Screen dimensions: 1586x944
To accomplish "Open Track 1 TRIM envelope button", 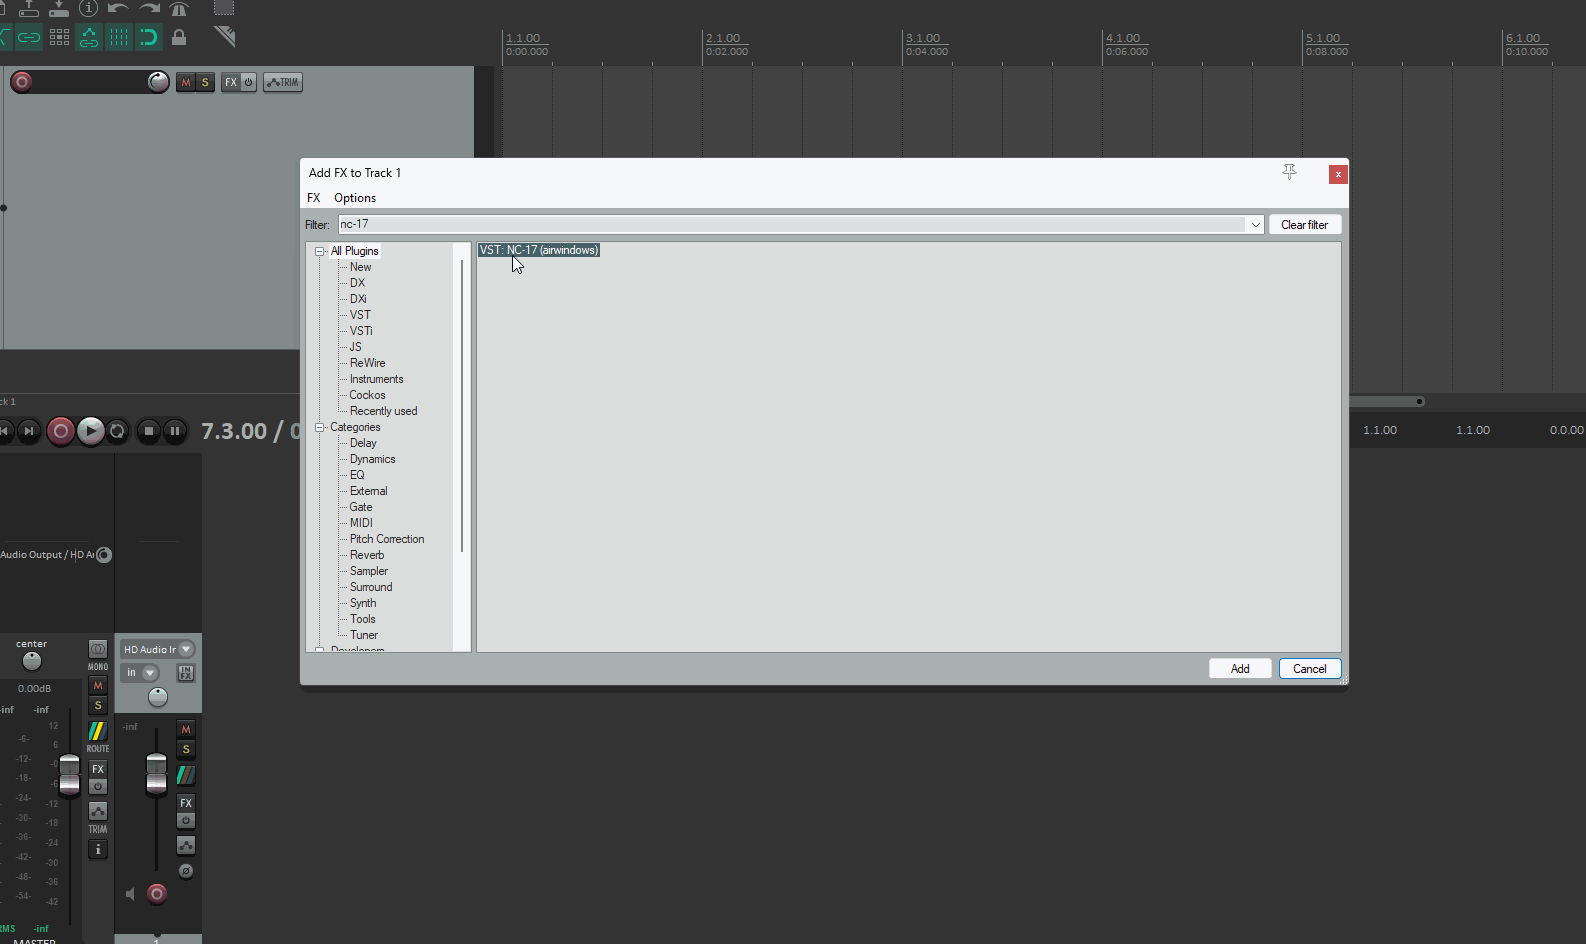I will pyautogui.click(x=283, y=82).
